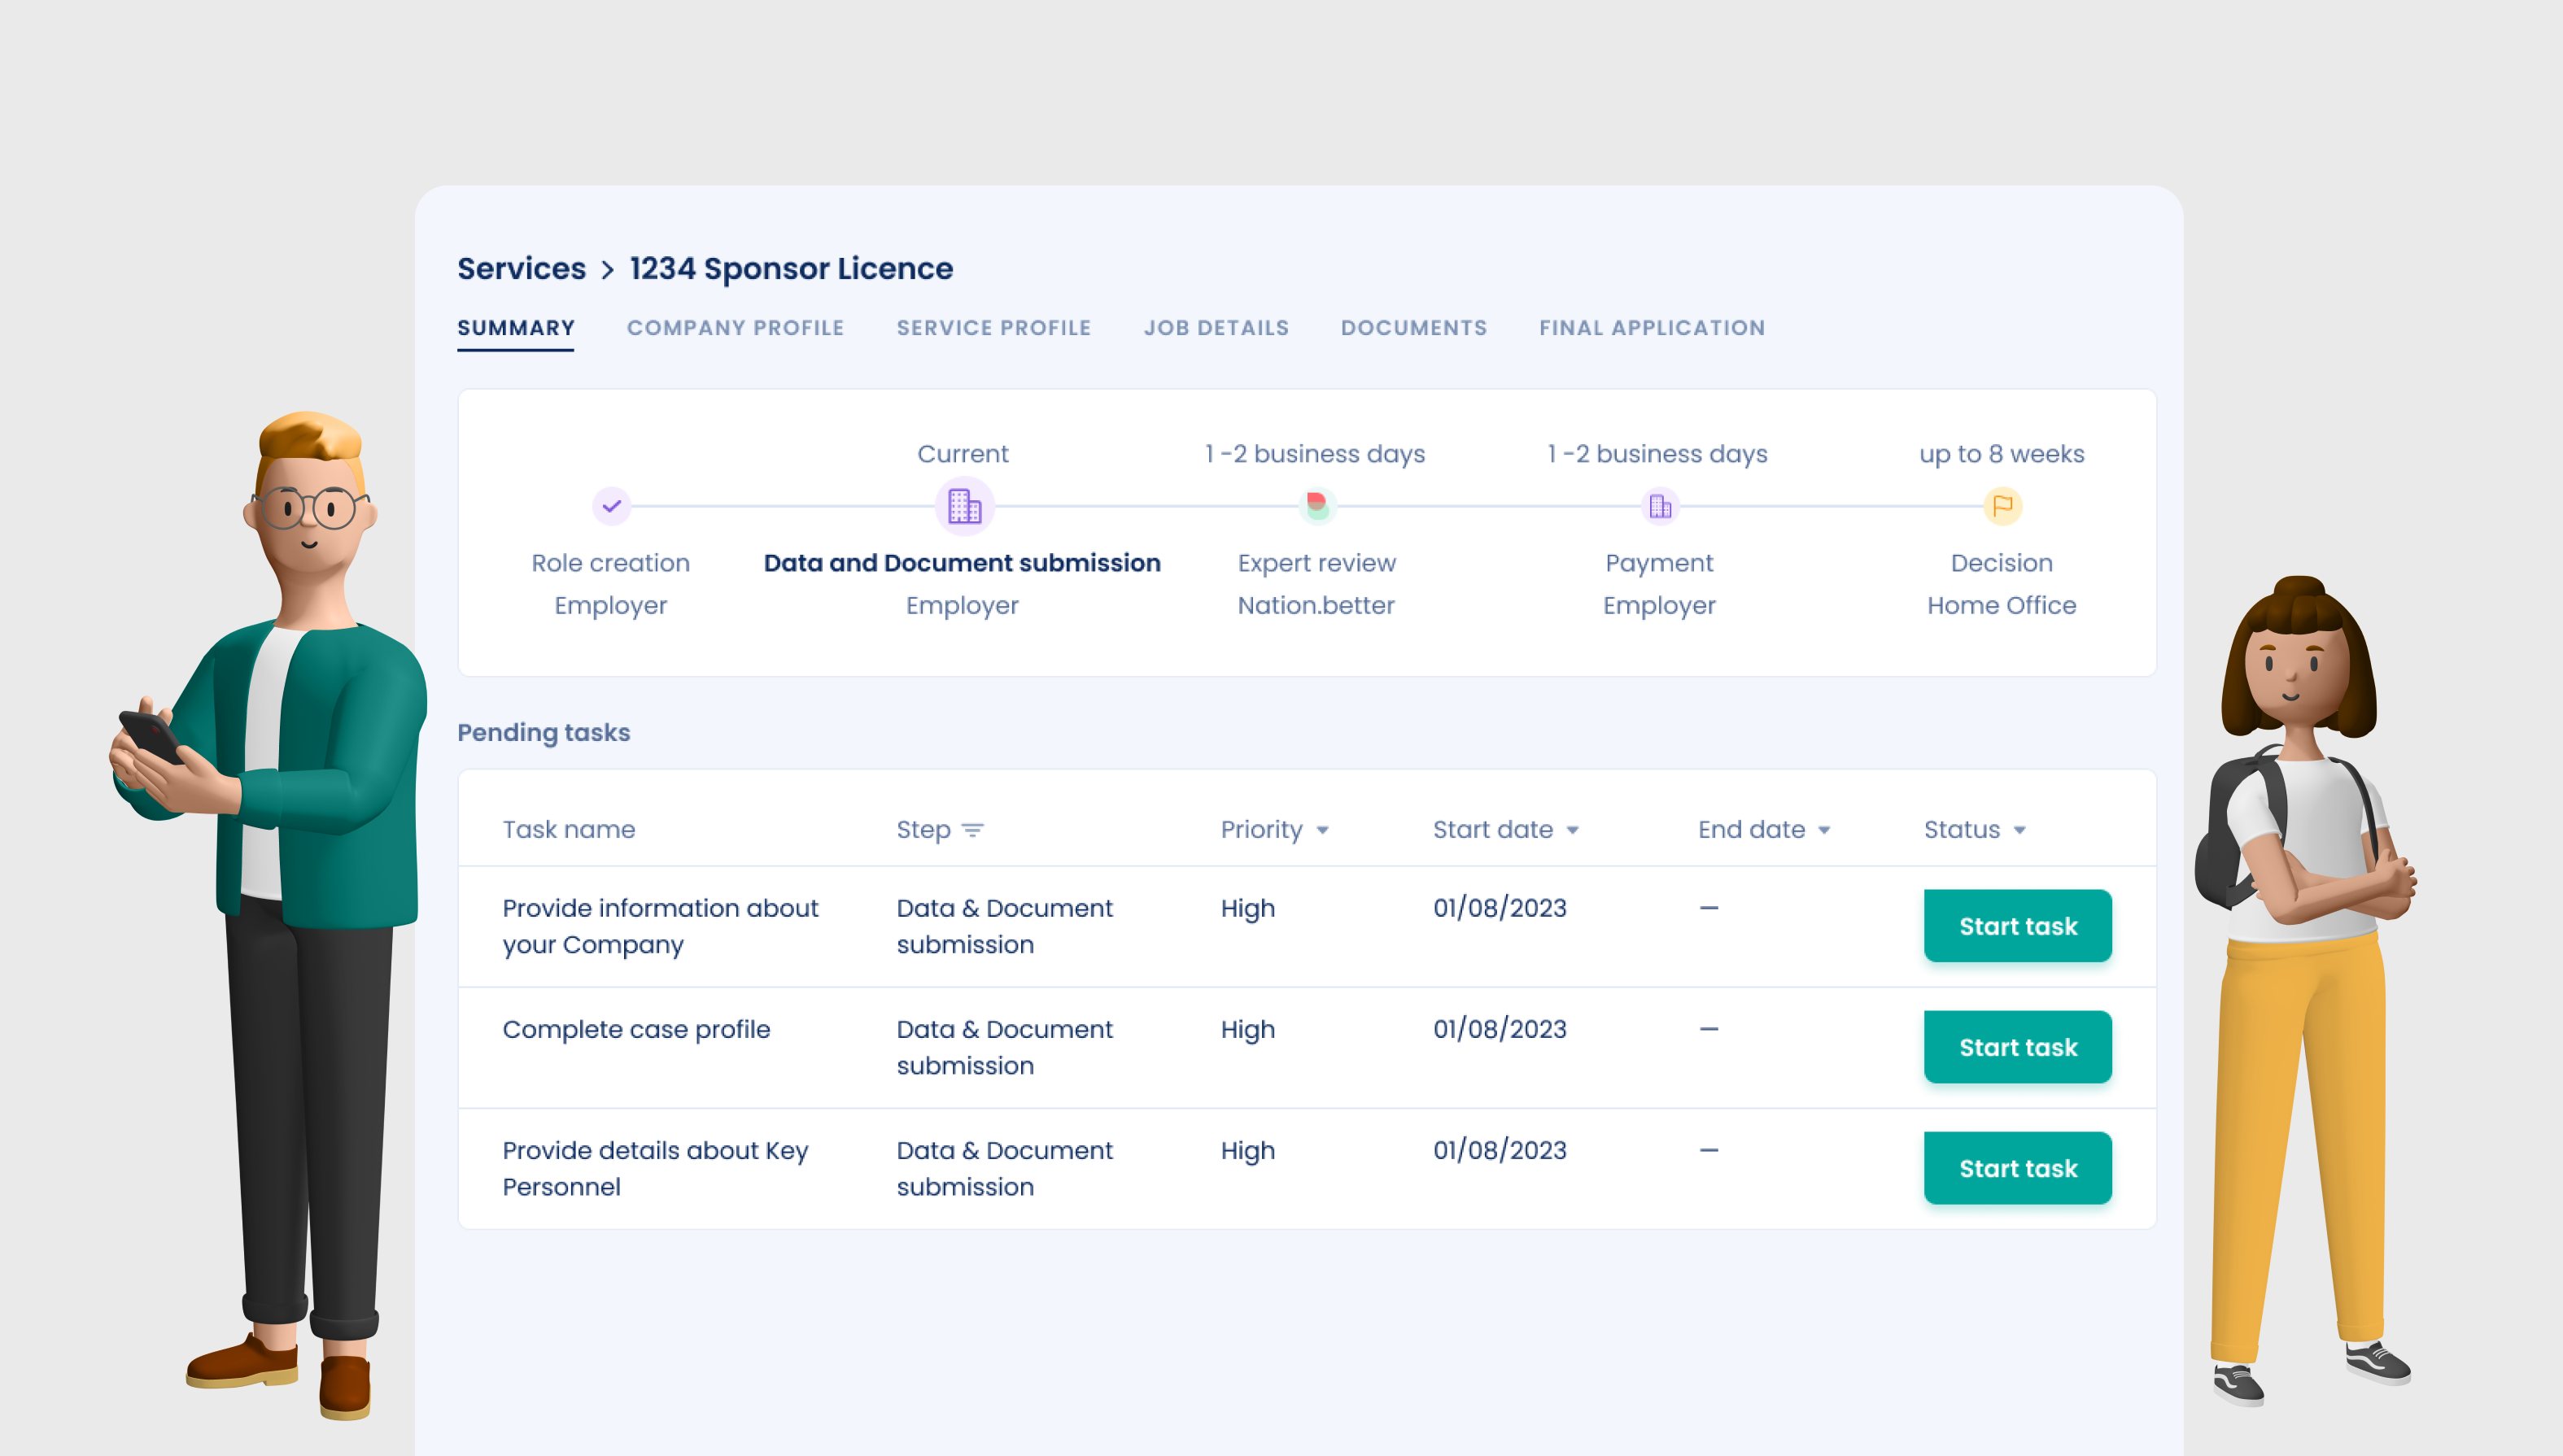This screenshot has width=2563, height=1456.
Task: Click the Decision flag step icon
Action: (x=2001, y=506)
